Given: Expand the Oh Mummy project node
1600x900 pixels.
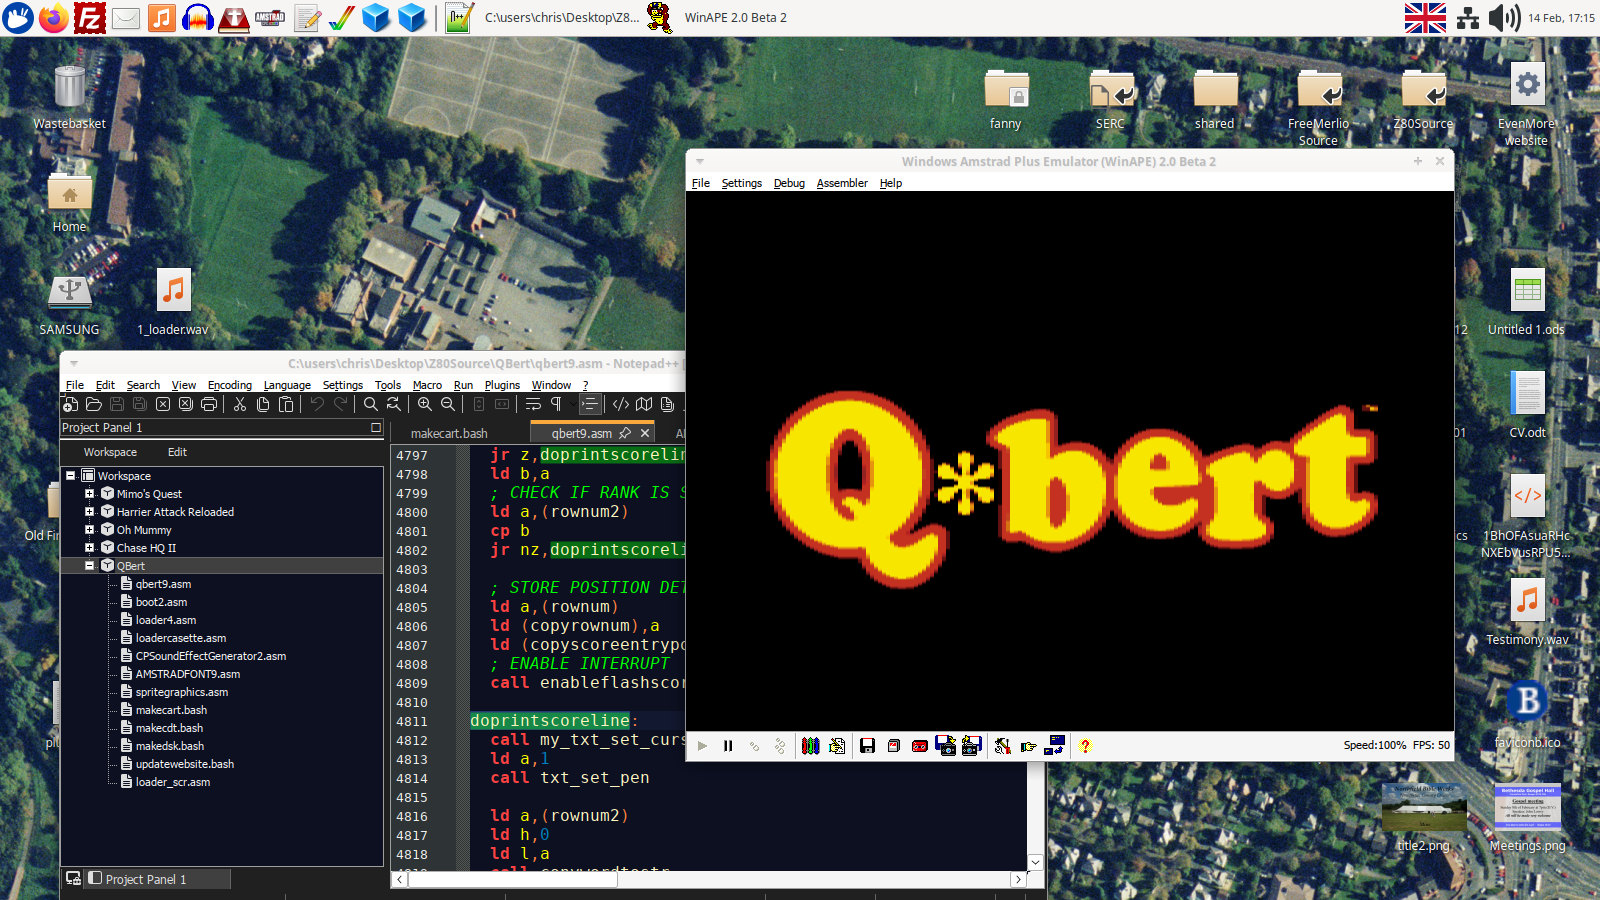Looking at the screenshot, I should [x=89, y=530].
